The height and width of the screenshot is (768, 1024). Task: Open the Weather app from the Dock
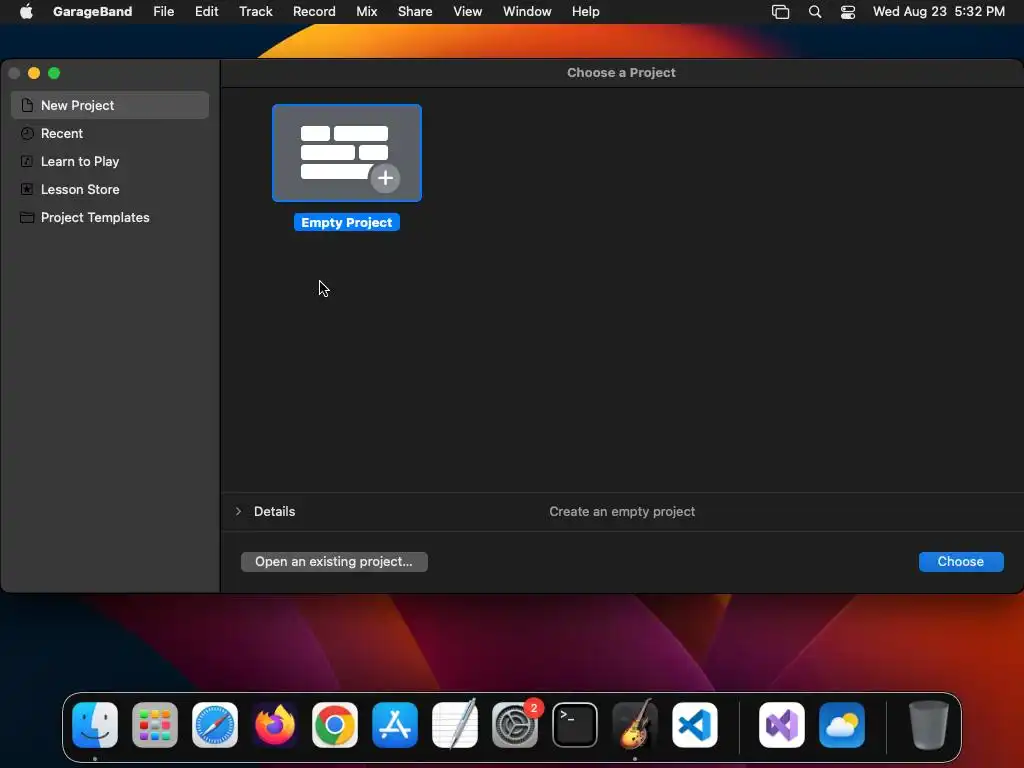[842, 725]
